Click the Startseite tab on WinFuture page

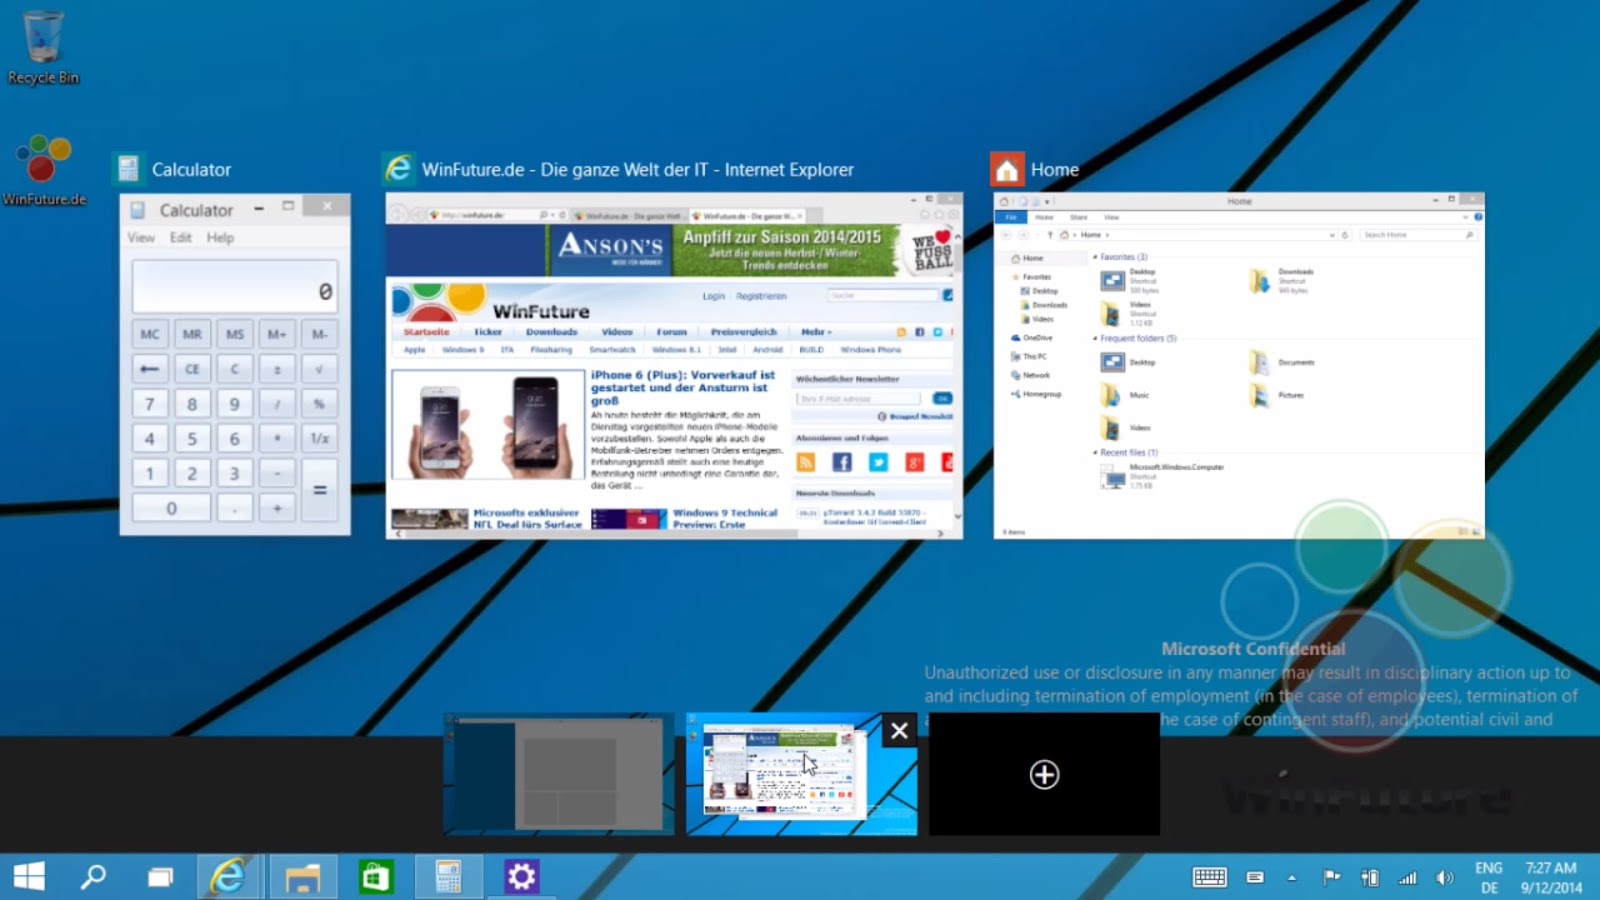(426, 332)
